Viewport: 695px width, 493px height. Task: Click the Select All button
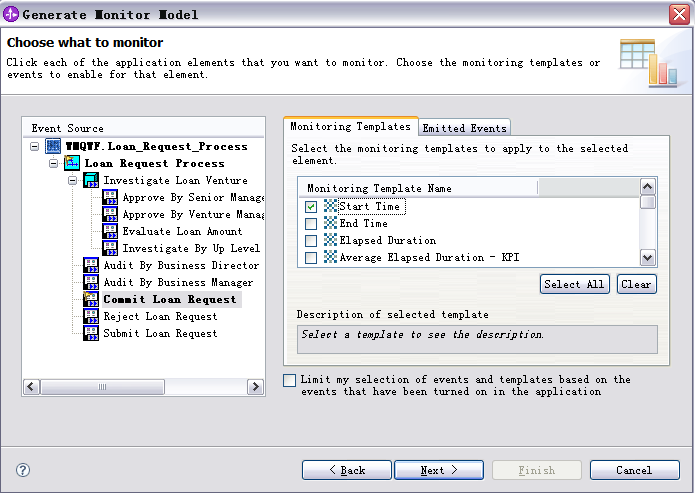click(x=574, y=284)
